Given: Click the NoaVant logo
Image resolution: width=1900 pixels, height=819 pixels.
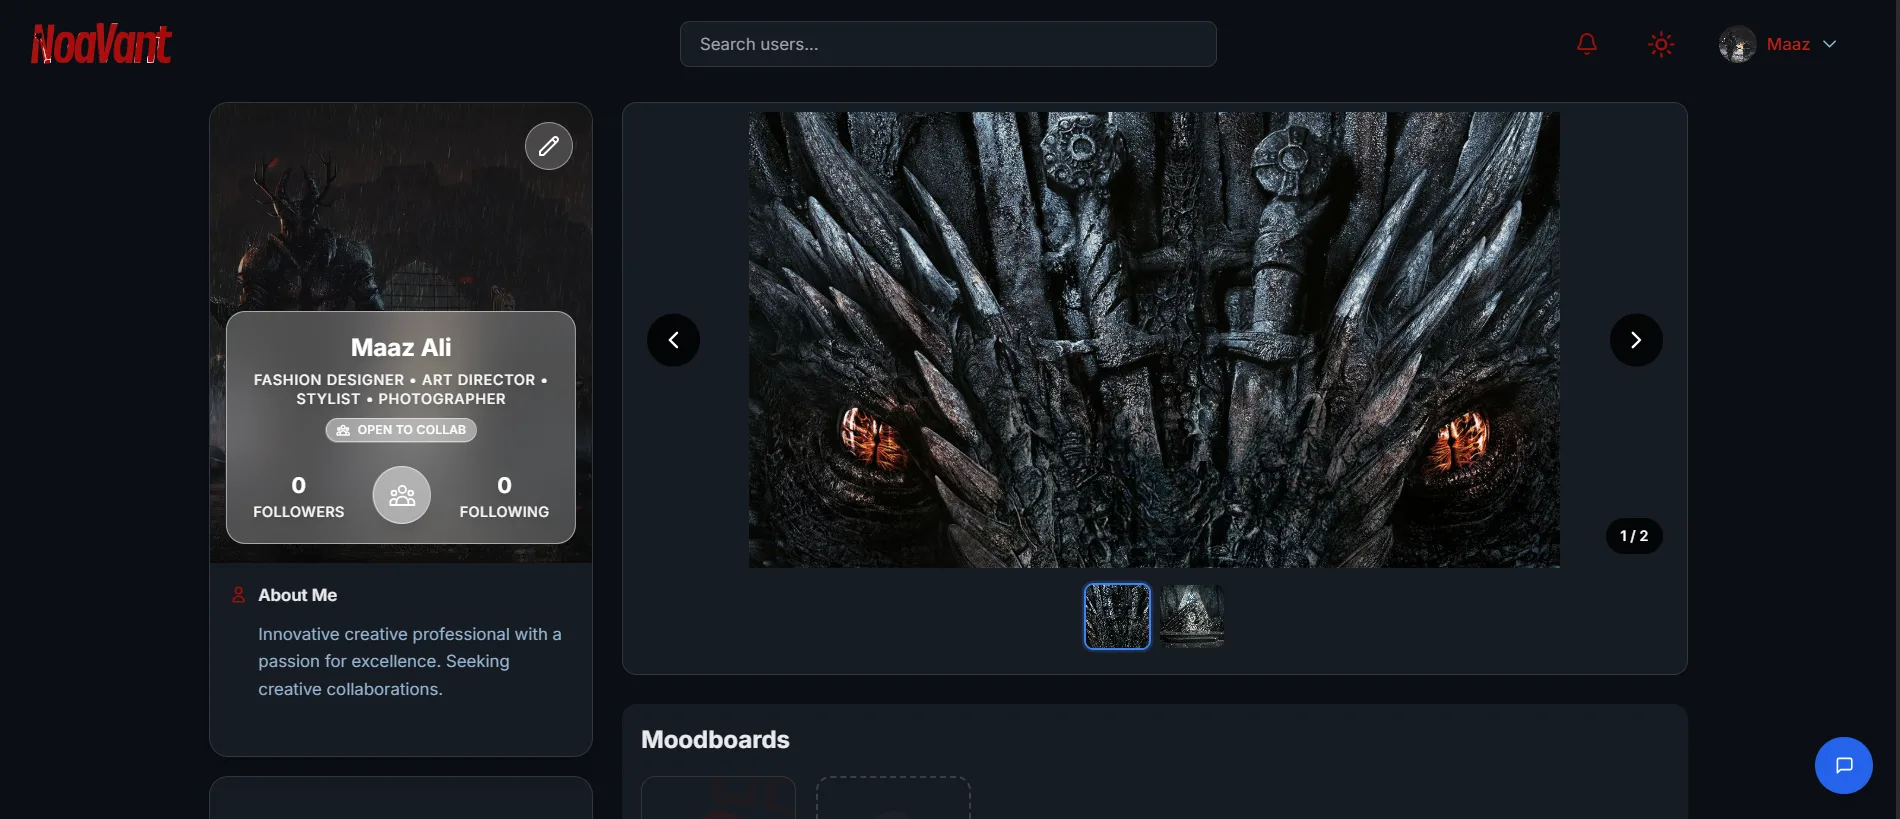Looking at the screenshot, I should [101, 44].
